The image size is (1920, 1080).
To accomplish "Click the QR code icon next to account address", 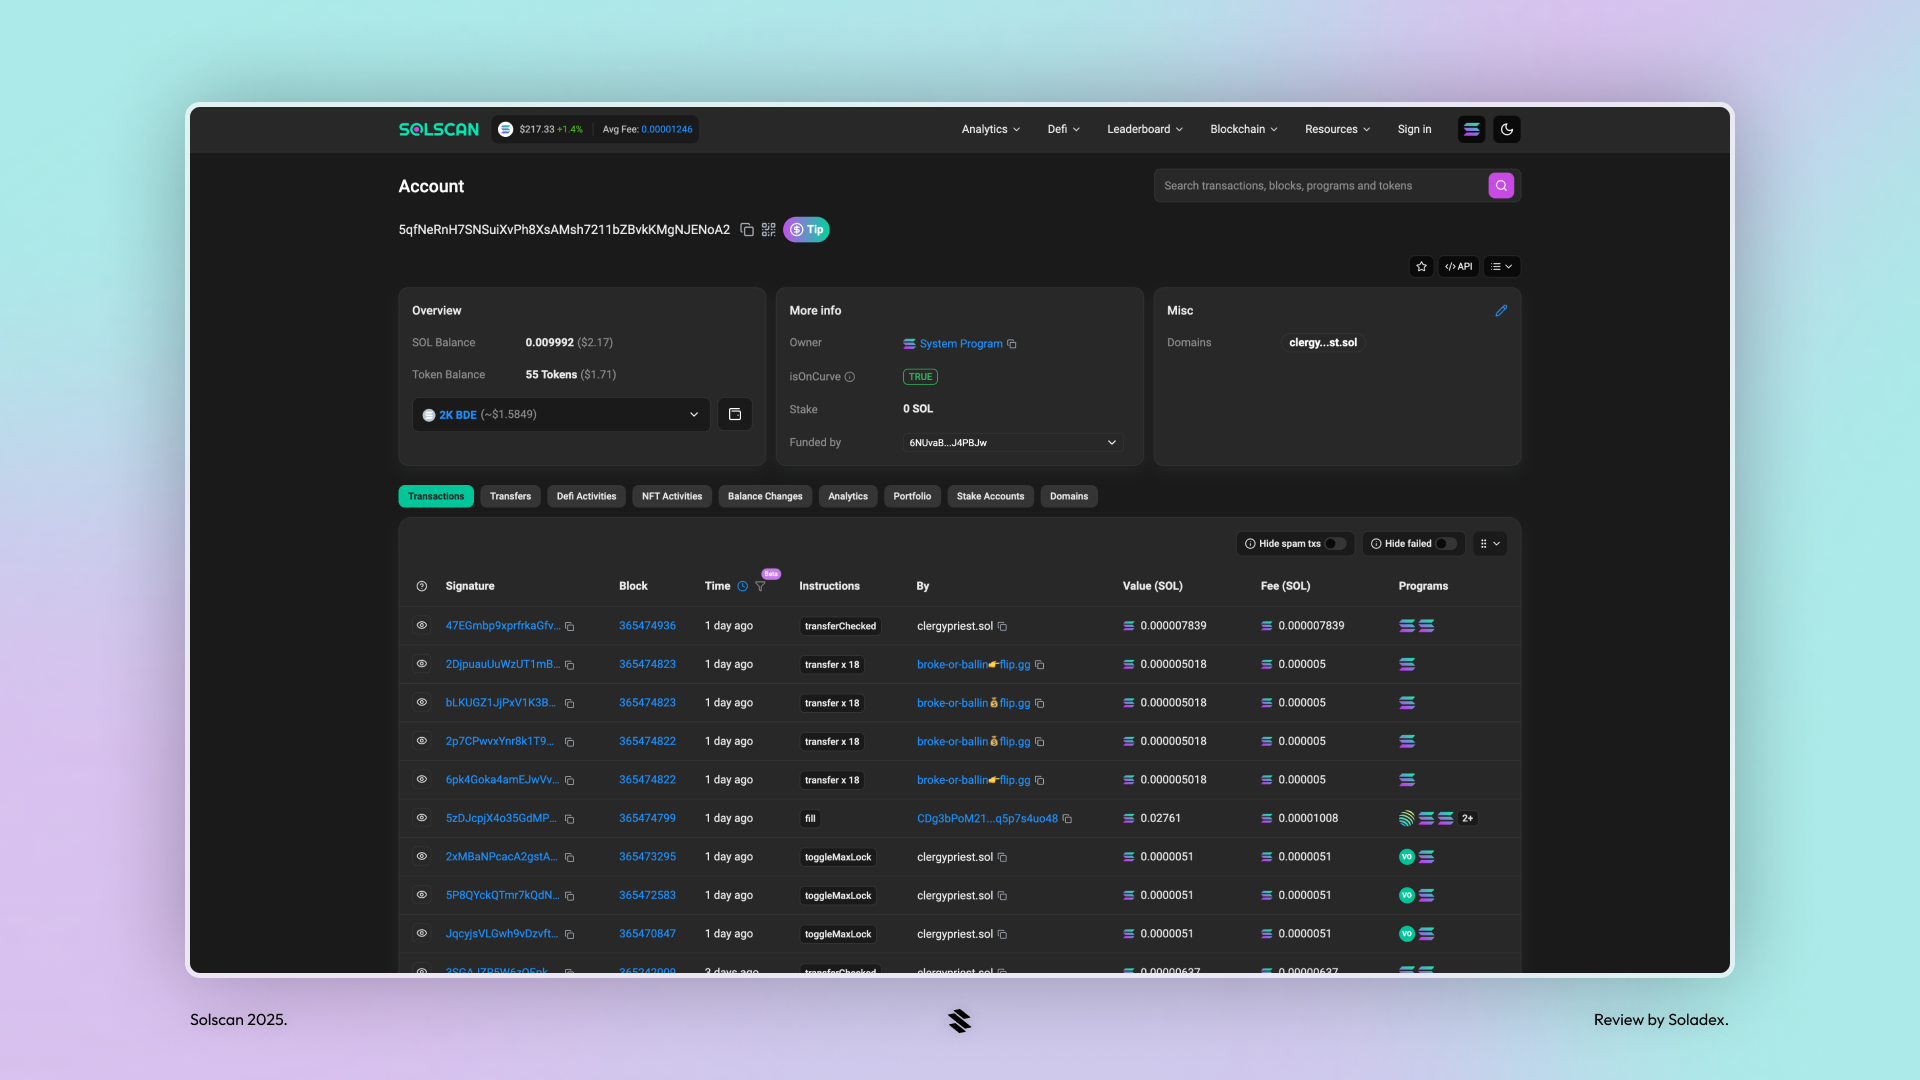I will click(768, 229).
